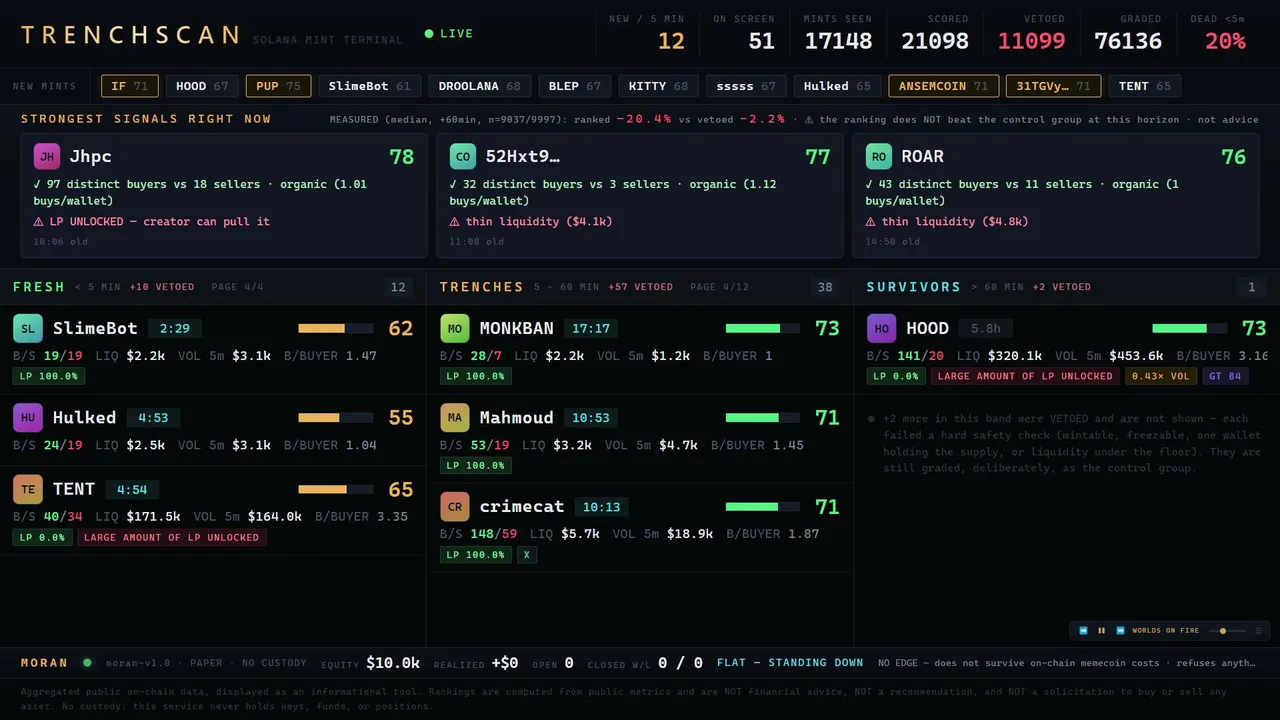Click the JH avatar icon on Jhpc card
The height and width of the screenshot is (720, 1280).
pyautogui.click(x=47, y=157)
